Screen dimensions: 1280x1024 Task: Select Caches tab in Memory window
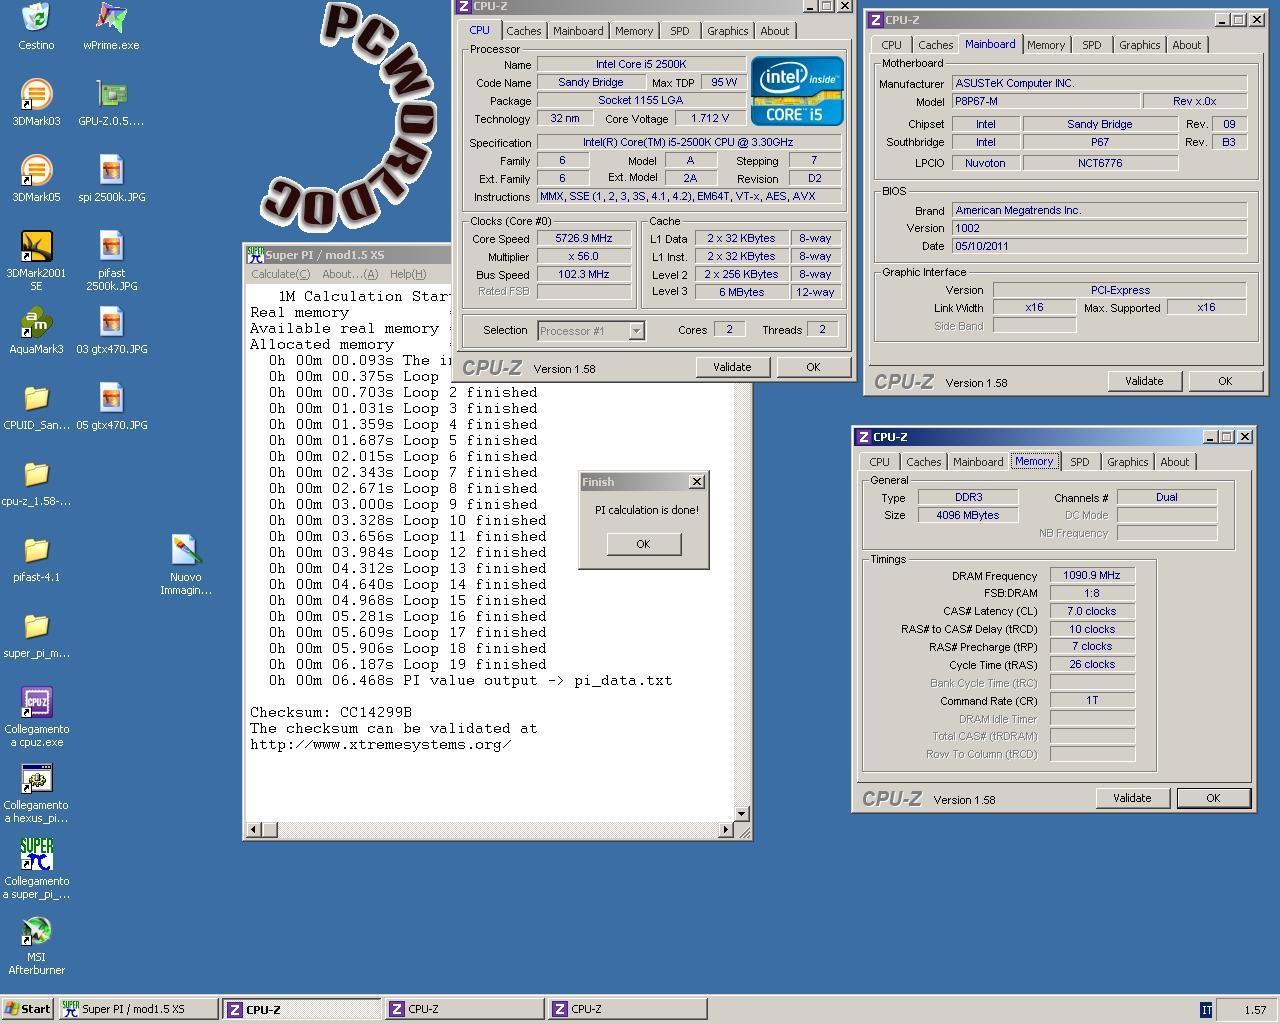click(923, 462)
